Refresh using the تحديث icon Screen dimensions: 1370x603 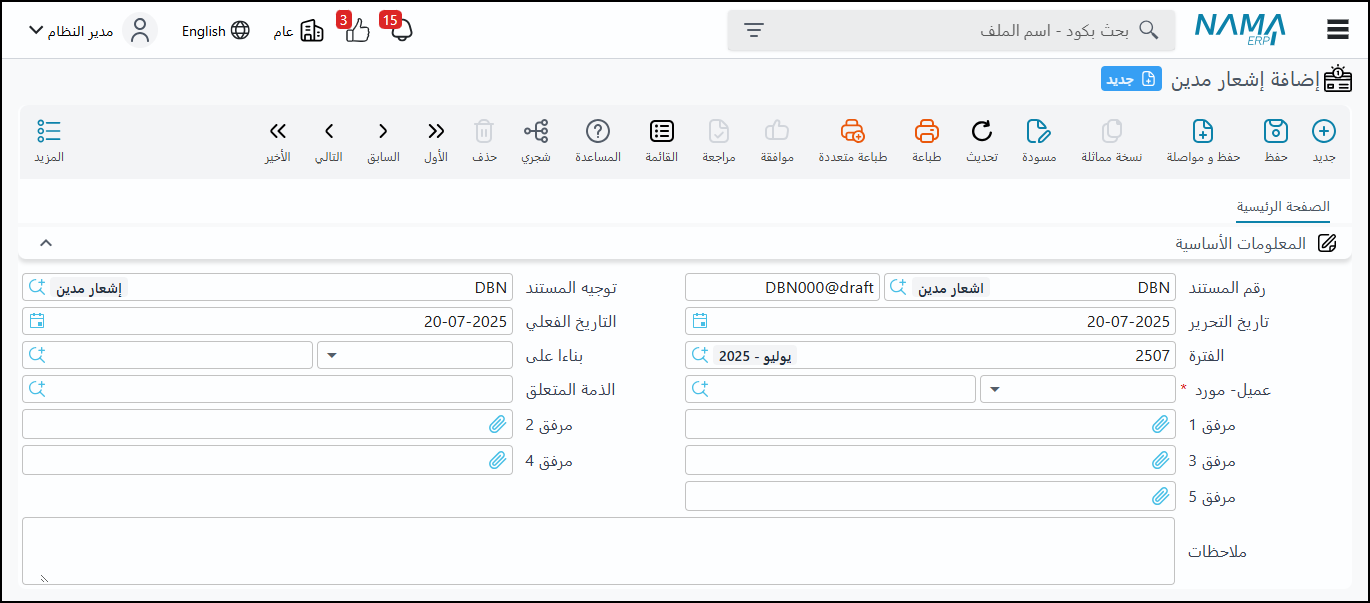(982, 132)
